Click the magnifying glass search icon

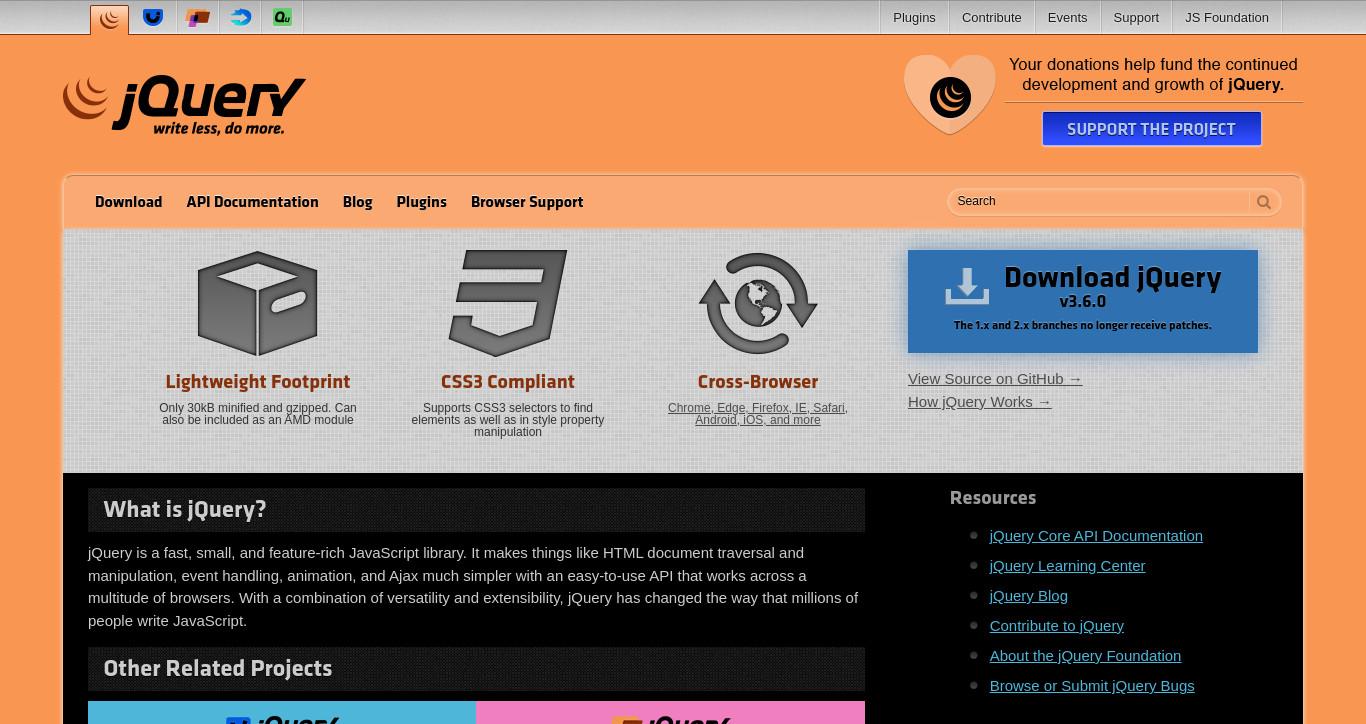1264,202
